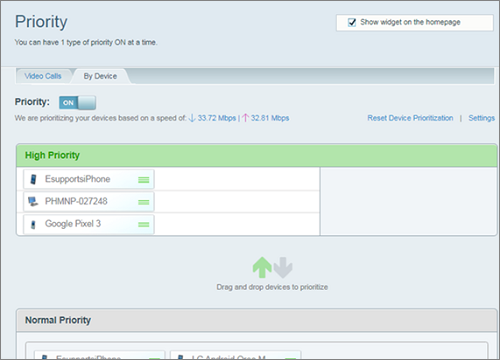Click 'You can have 1 type of priority' text

coord(86,42)
